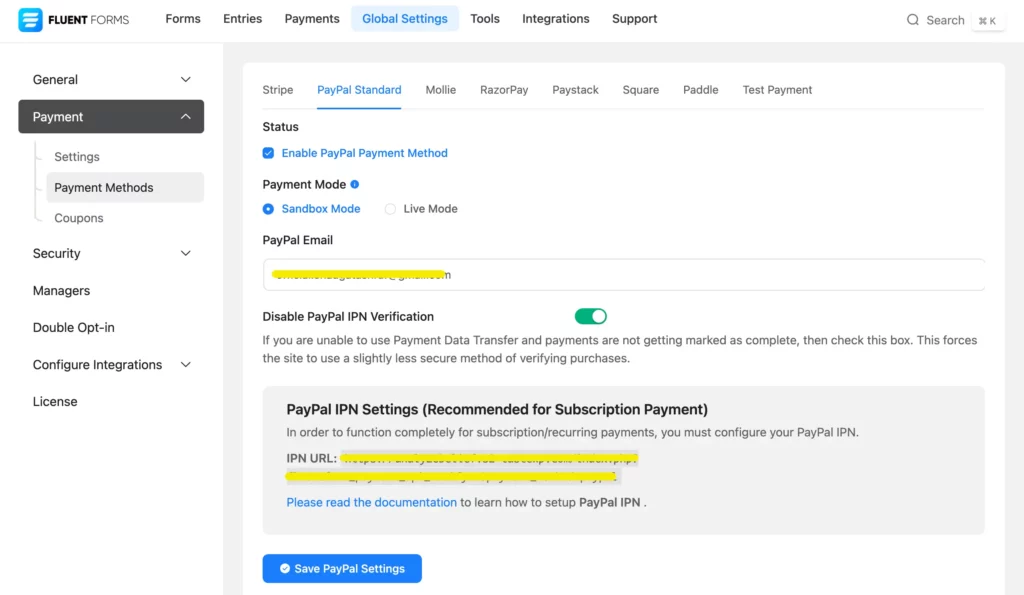Open the Support menu
Viewport: 1024px width, 595px height.
point(634,19)
